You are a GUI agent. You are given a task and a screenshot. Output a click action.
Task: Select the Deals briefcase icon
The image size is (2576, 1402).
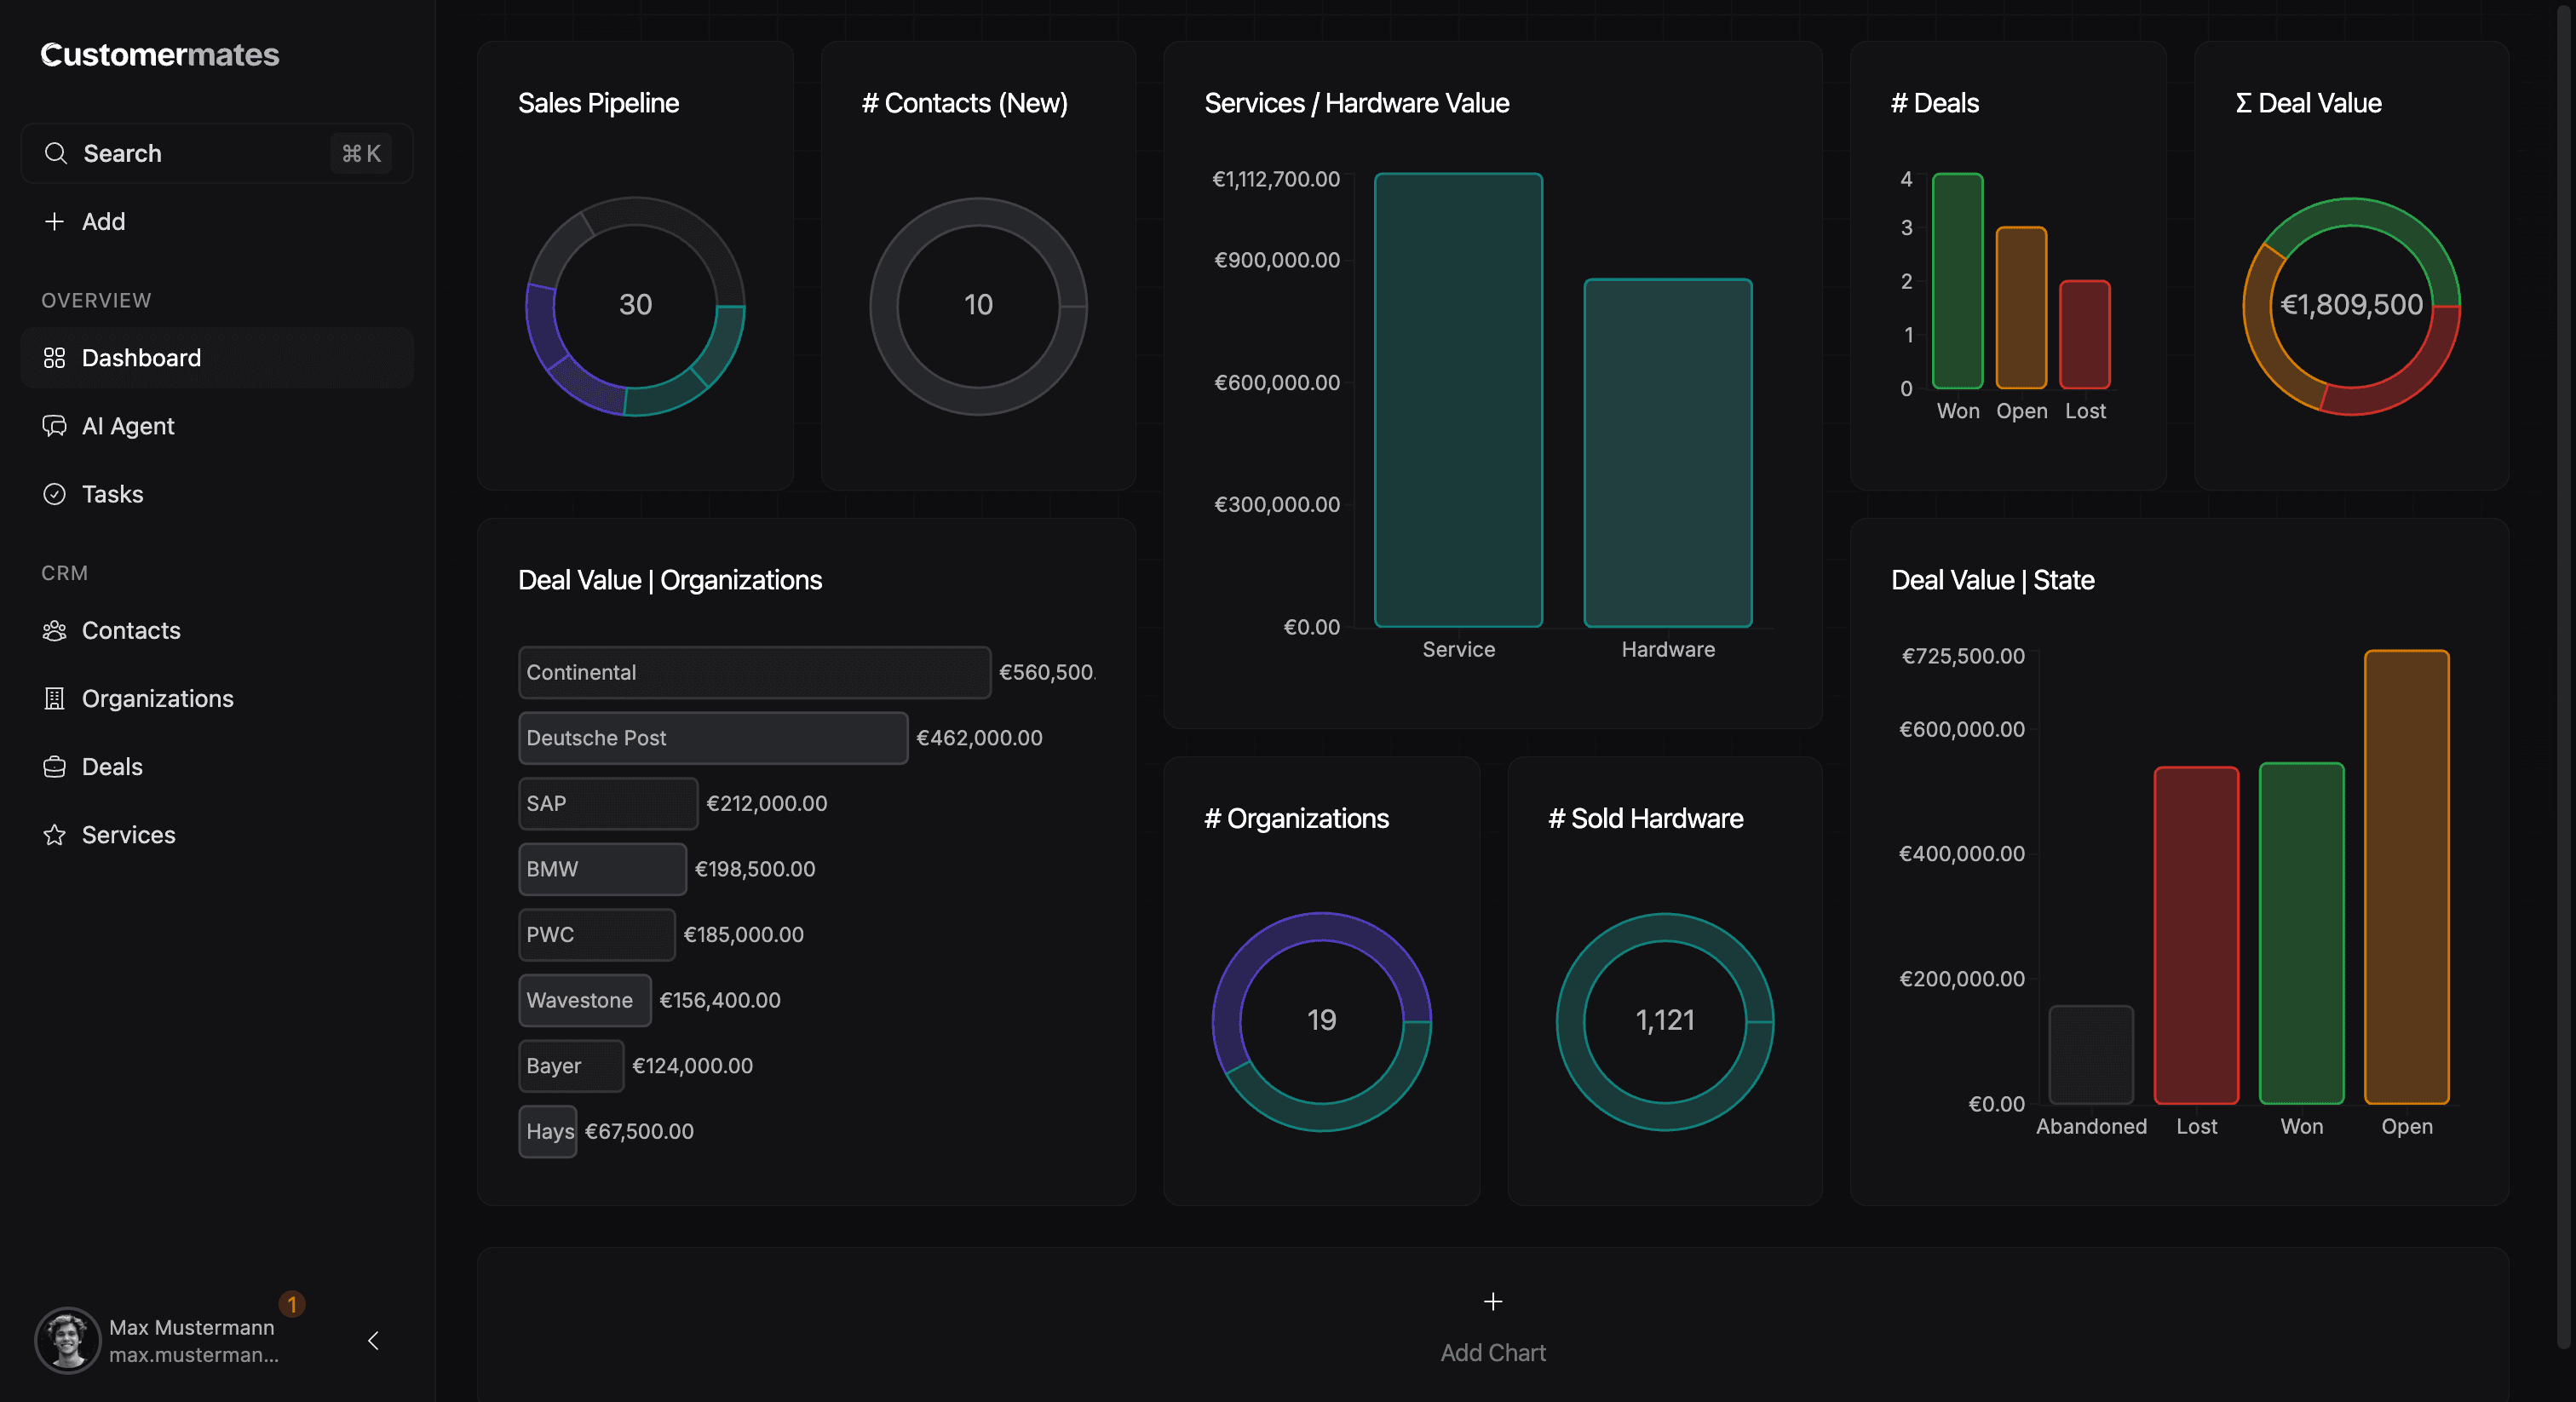click(55, 766)
